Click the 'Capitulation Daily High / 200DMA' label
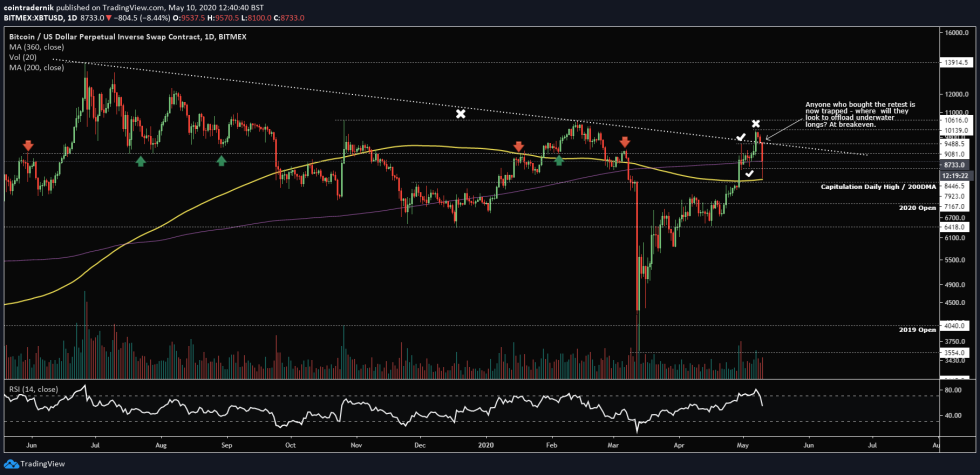Screen dimensions: 980x475 click(876, 187)
